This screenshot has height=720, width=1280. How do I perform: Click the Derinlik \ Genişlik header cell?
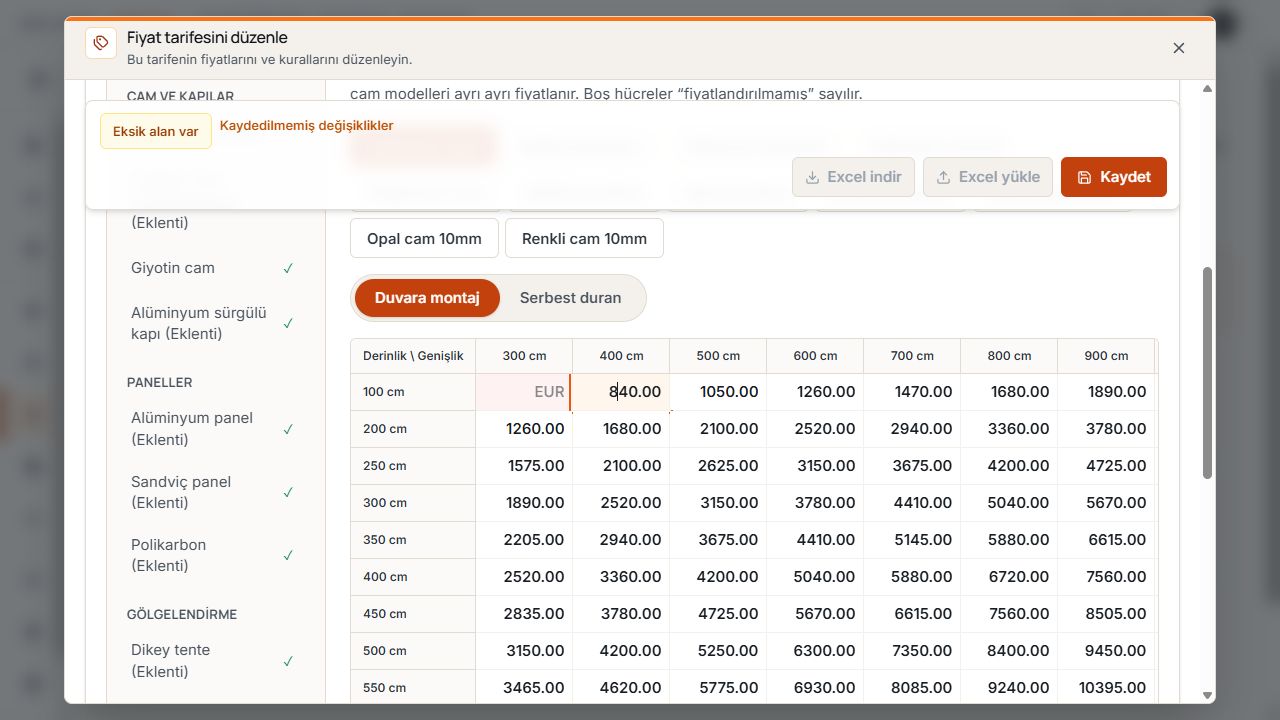(x=413, y=356)
